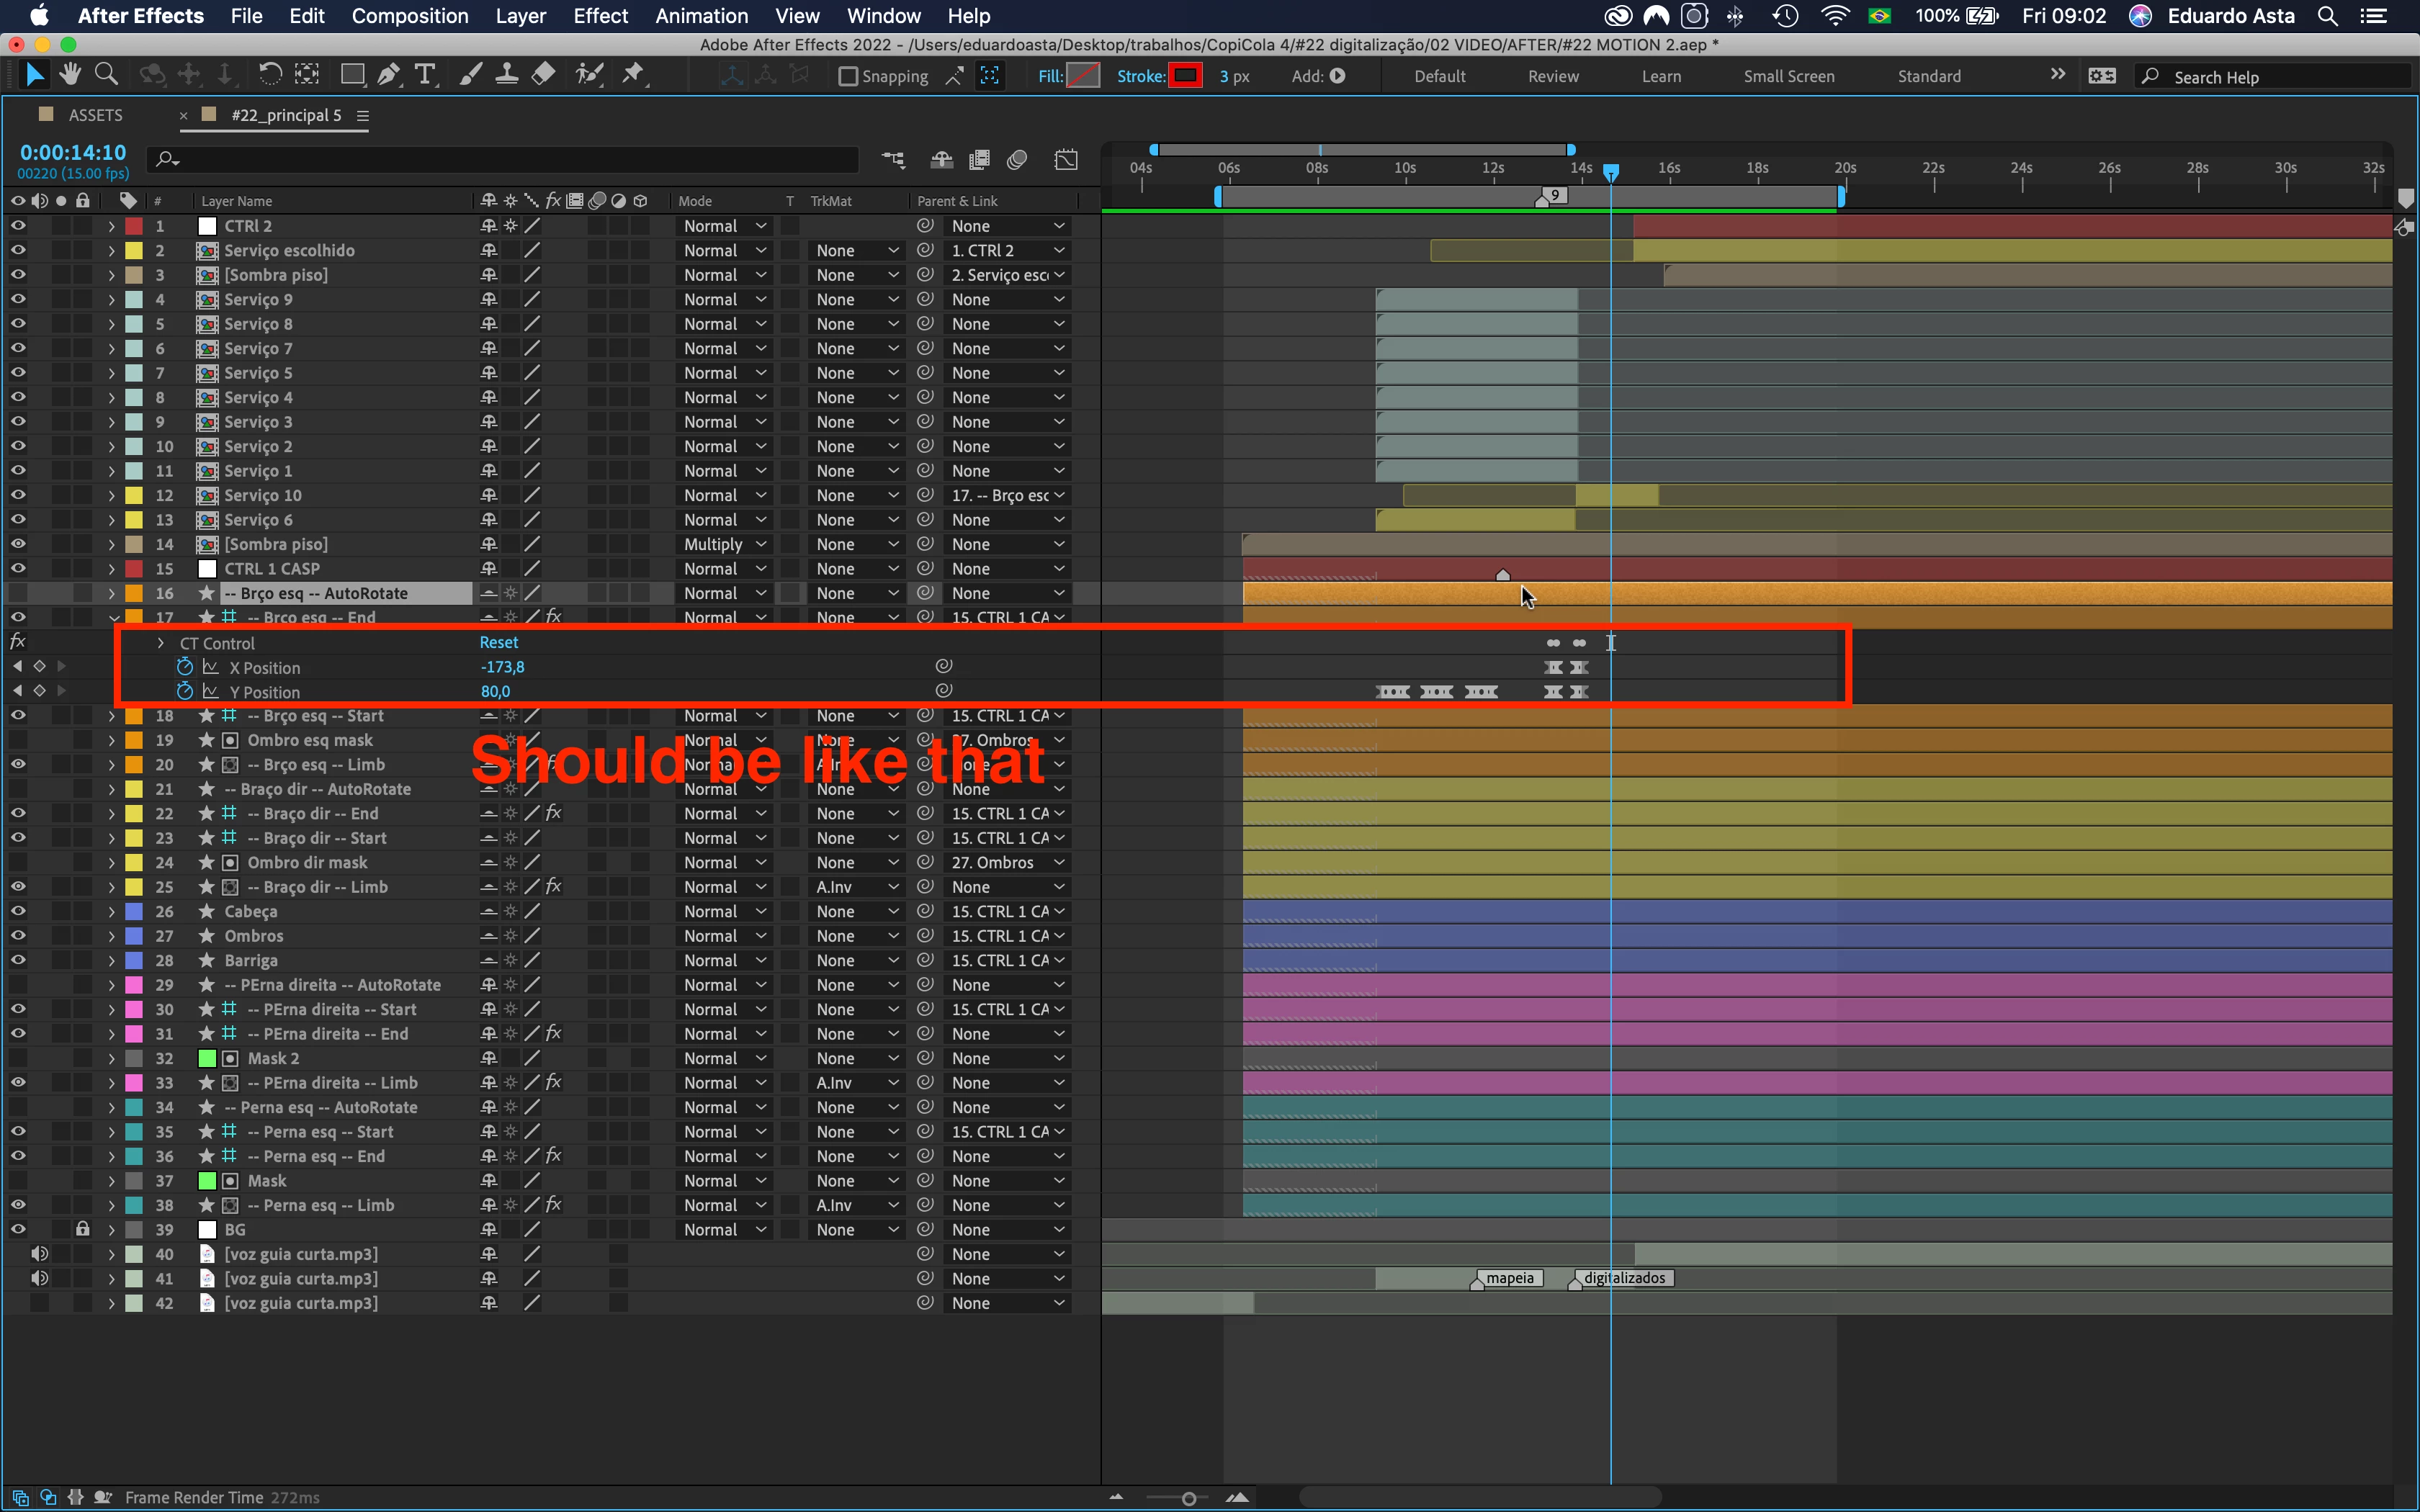Select the Pen tool in toolbar
This screenshot has height=1512, width=2420.
tap(388, 75)
